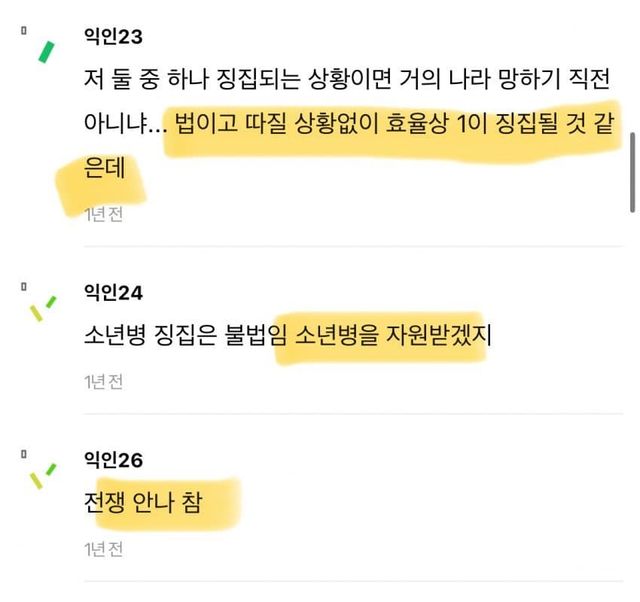Image resolution: width=640 pixels, height=602 pixels.
Task: Click the 1년 전 timestamp under 익인24's comment
Action: (103, 382)
